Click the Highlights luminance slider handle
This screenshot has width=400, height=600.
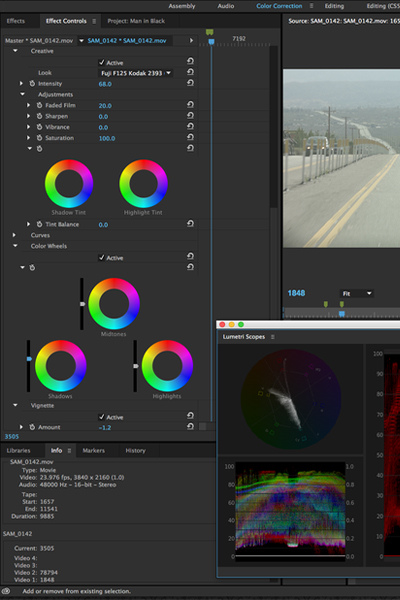tap(136, 366)
